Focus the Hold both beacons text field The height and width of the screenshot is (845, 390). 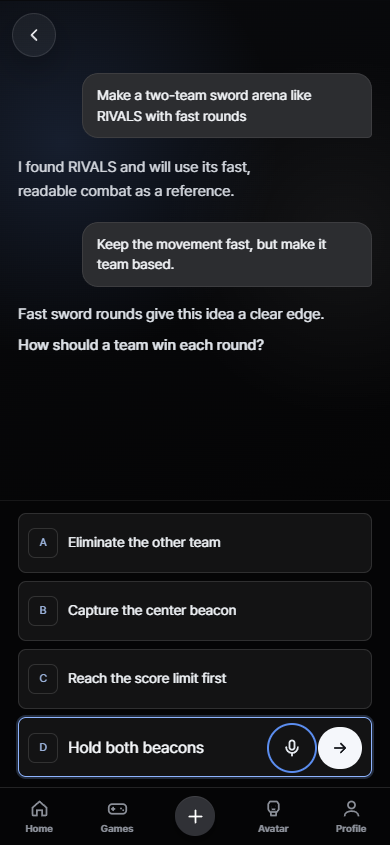coord(162,747)
